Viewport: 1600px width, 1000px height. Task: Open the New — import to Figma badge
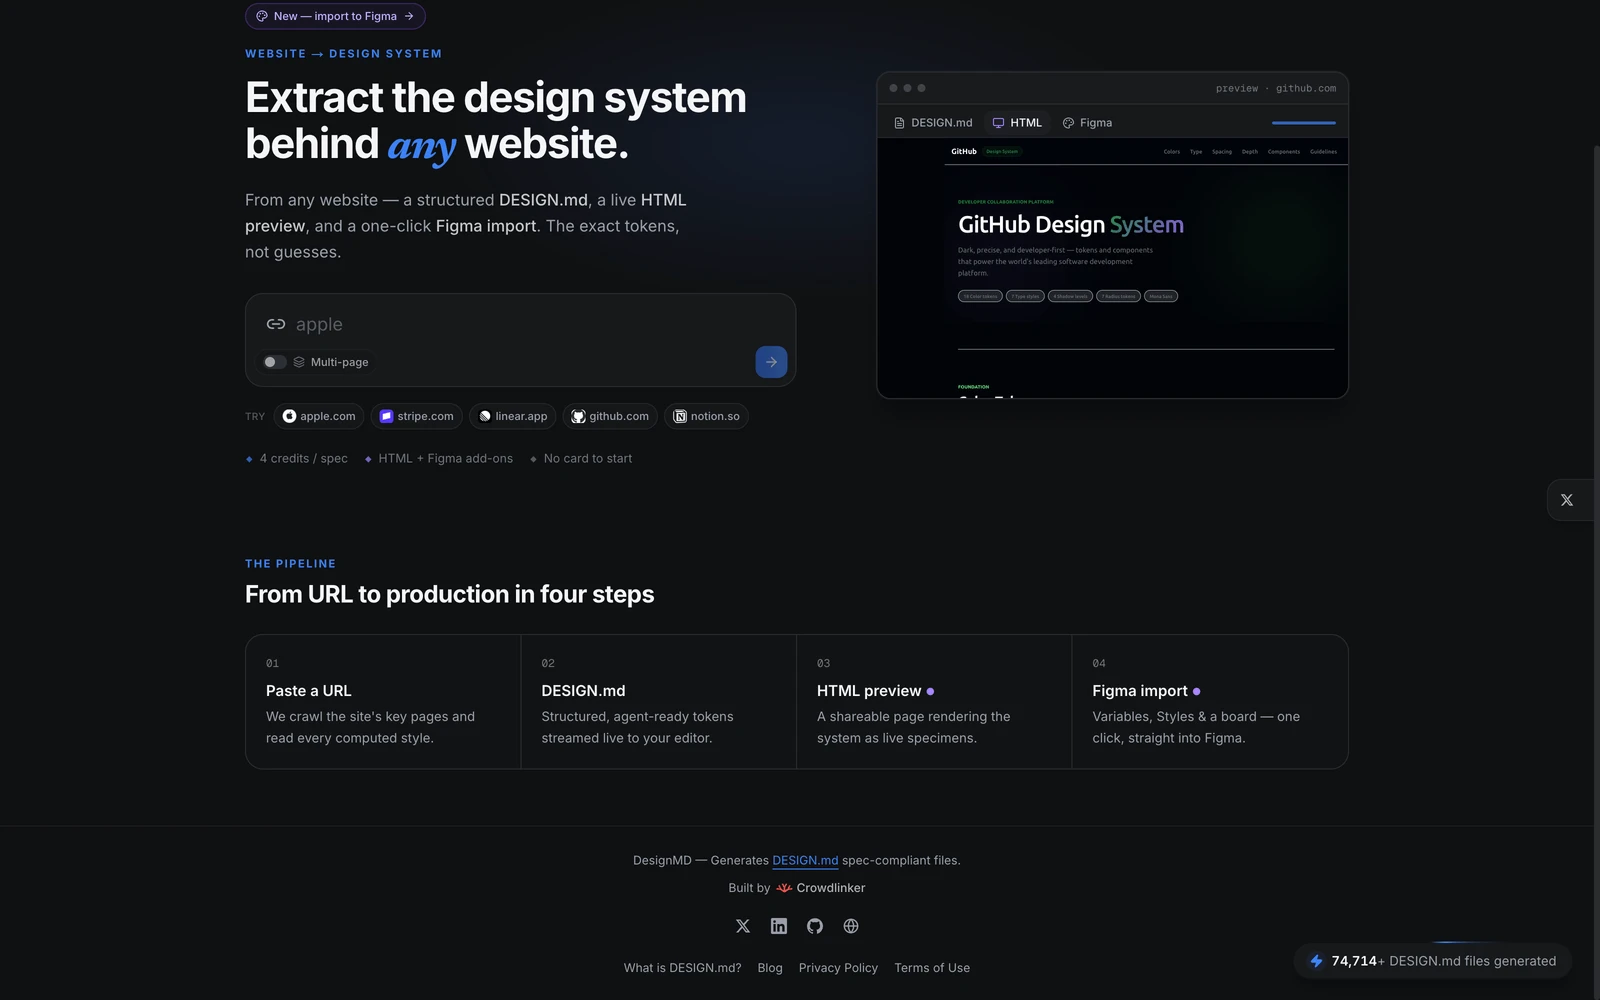[335, 16]
